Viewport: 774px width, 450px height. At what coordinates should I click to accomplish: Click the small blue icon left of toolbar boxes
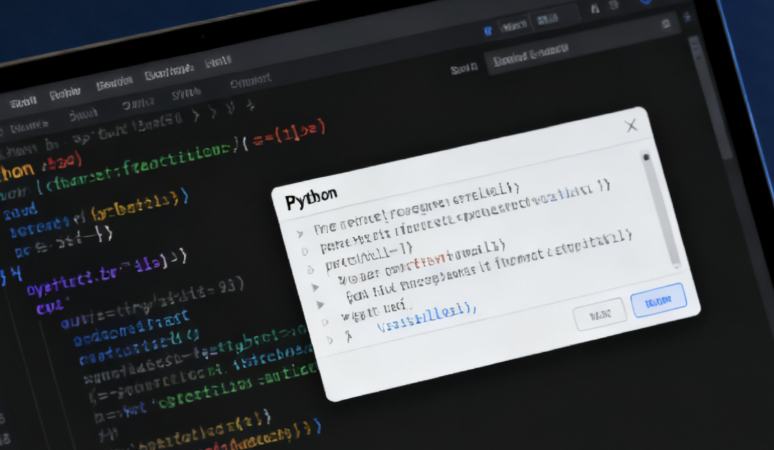[x=488, y=31]
